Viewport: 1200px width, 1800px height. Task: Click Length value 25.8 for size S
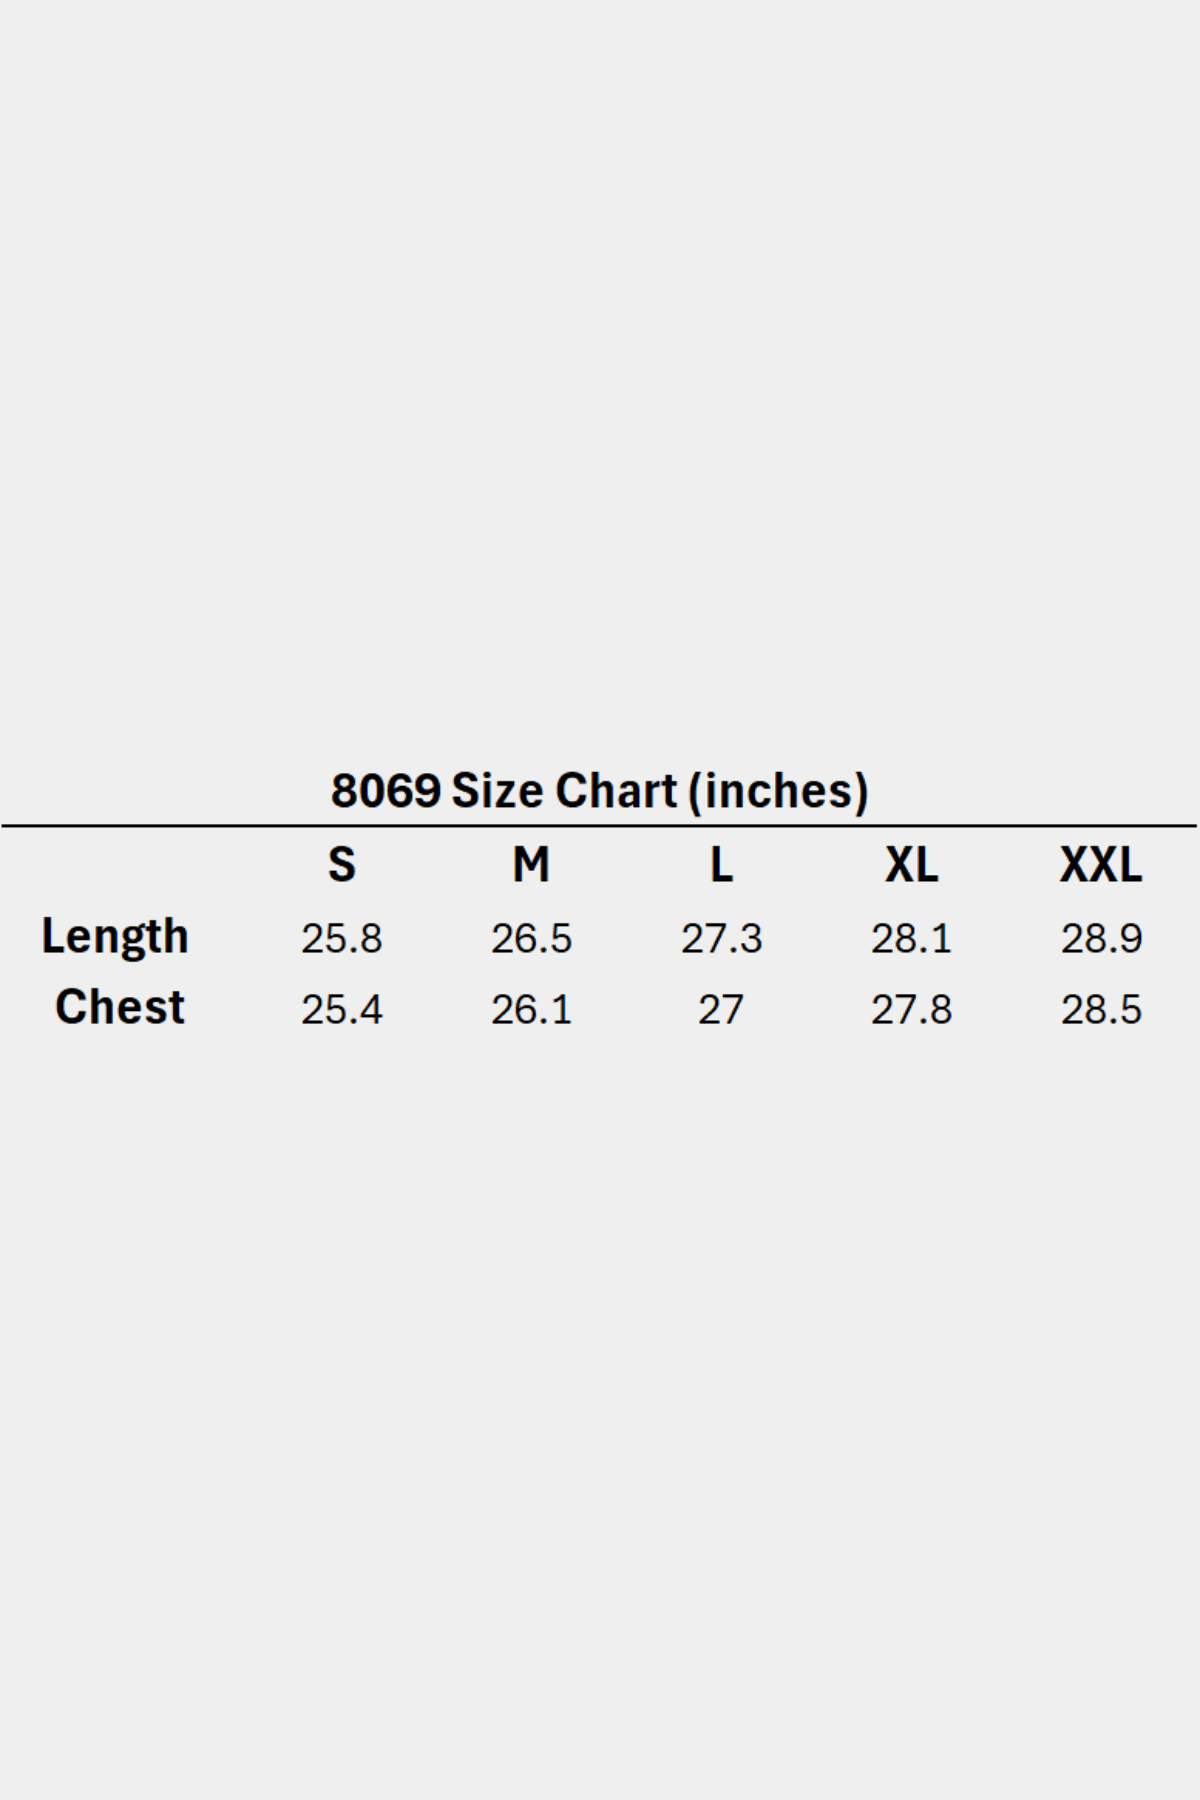click(342, 939)
